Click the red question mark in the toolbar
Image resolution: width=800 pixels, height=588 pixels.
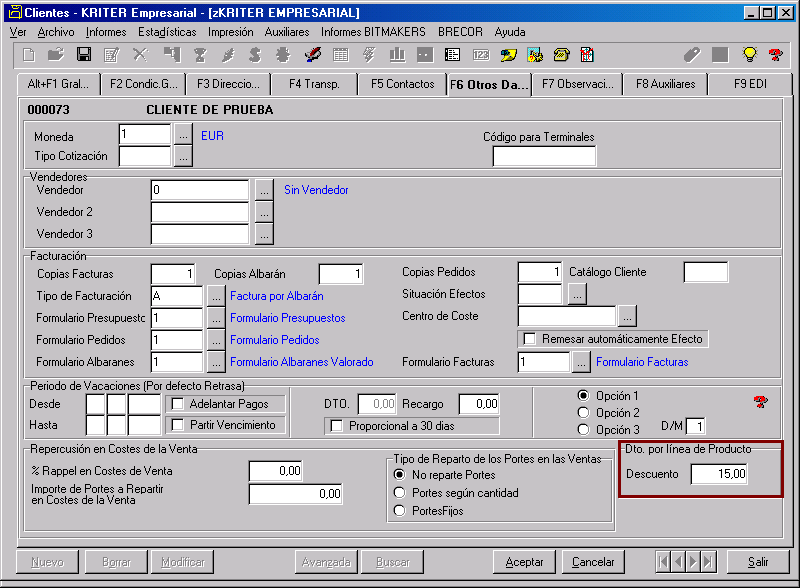point(776,55)
